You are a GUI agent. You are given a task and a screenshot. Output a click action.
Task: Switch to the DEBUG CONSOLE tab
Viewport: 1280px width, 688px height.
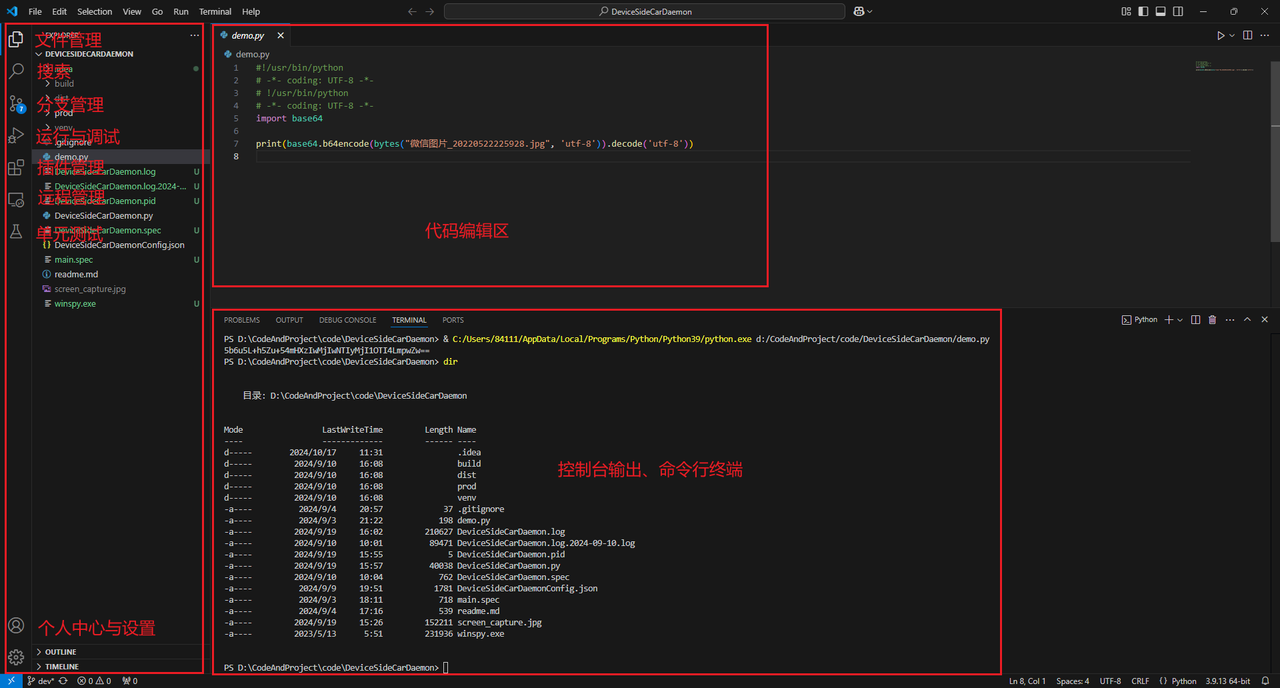[347, 320]
